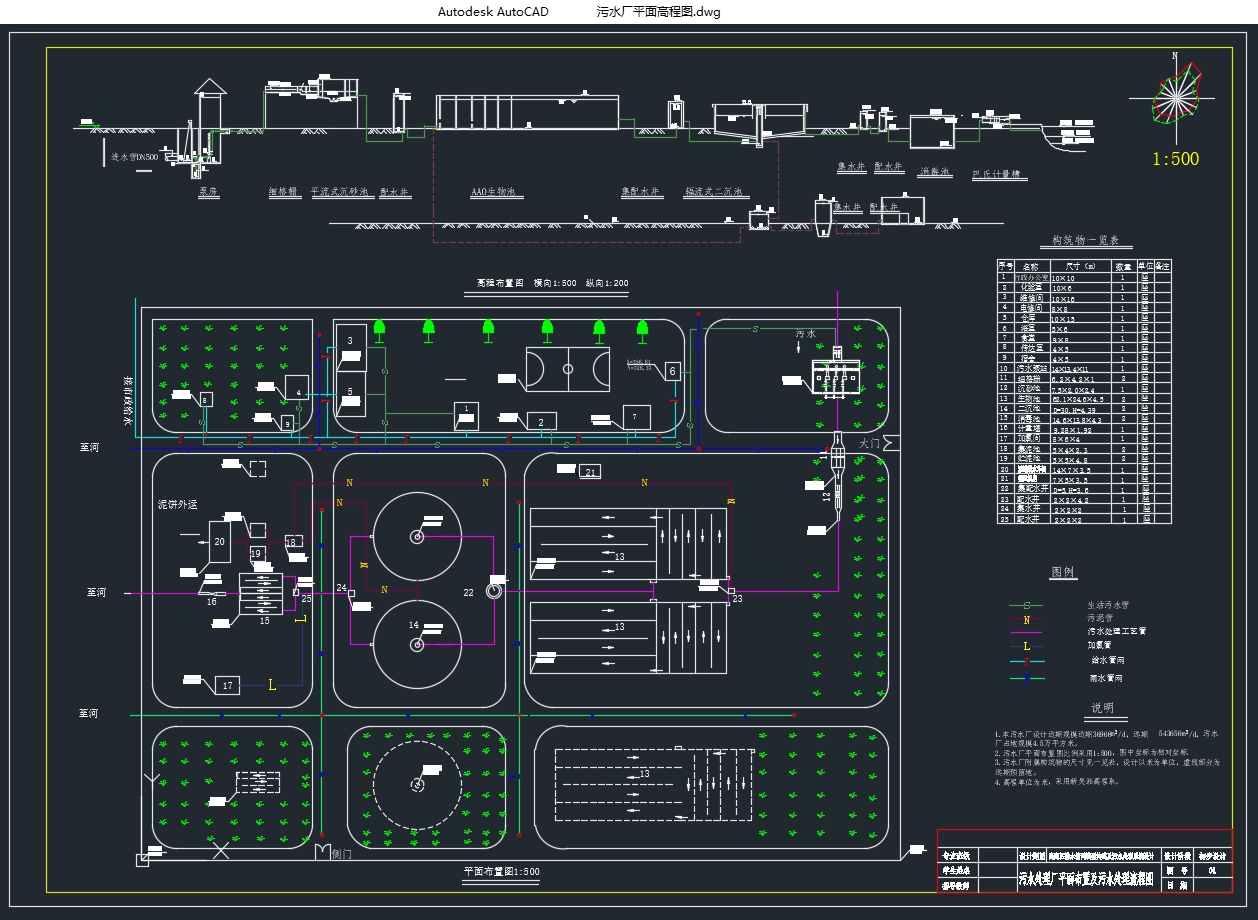Screen dimensions: 1258x920
Task: Select the structure box numbered 17
Action: click(227, 685)
